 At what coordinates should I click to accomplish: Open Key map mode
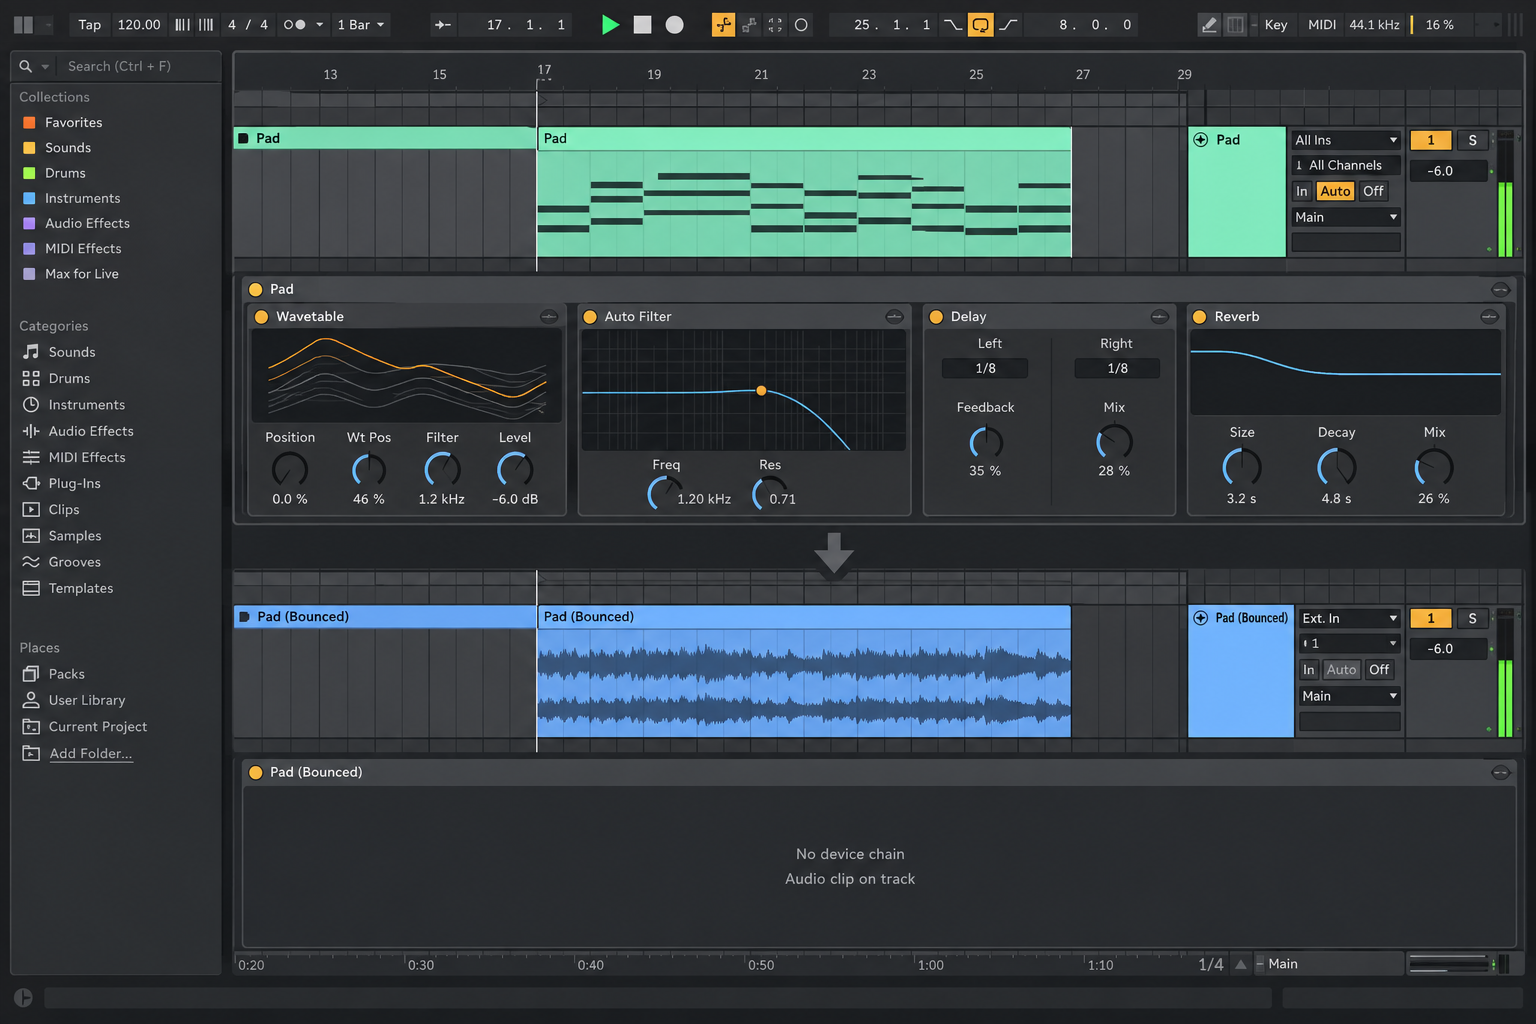1276,25
